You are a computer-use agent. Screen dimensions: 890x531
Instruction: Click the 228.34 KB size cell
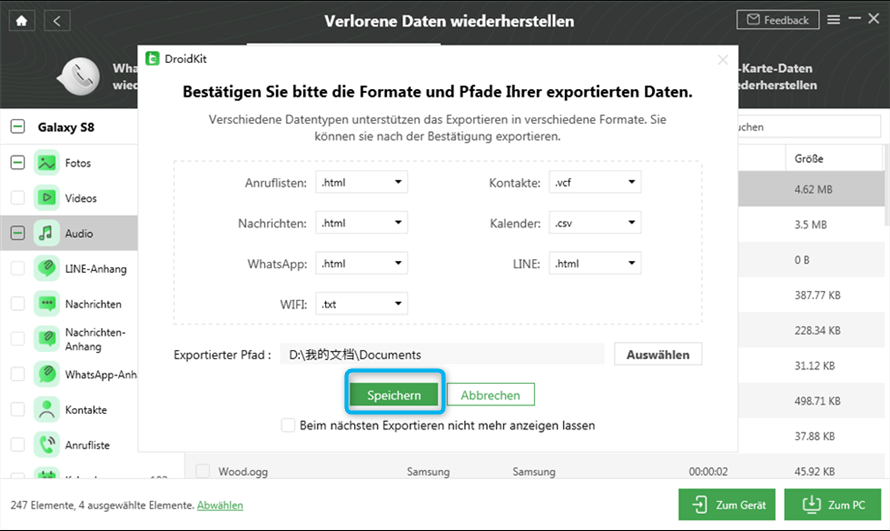coord(817,330)
